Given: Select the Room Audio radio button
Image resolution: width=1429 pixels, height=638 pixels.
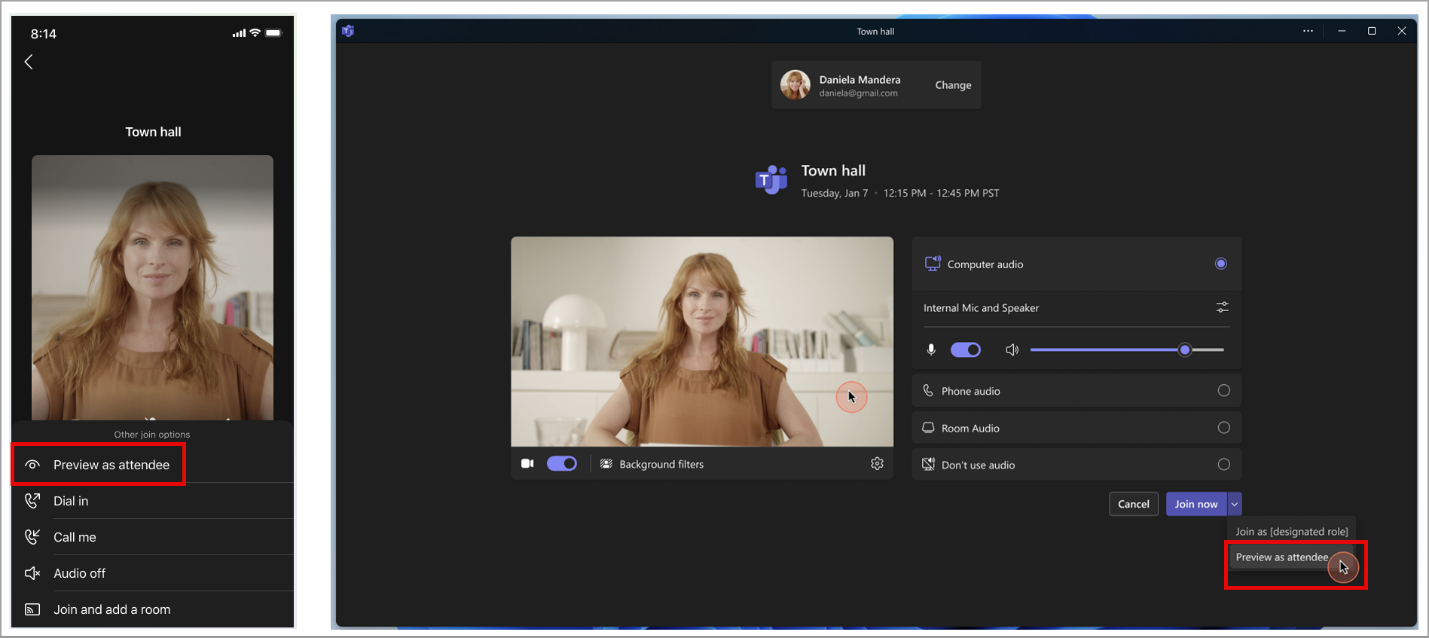Looking at the screenshot, I should coord(1224,428).
